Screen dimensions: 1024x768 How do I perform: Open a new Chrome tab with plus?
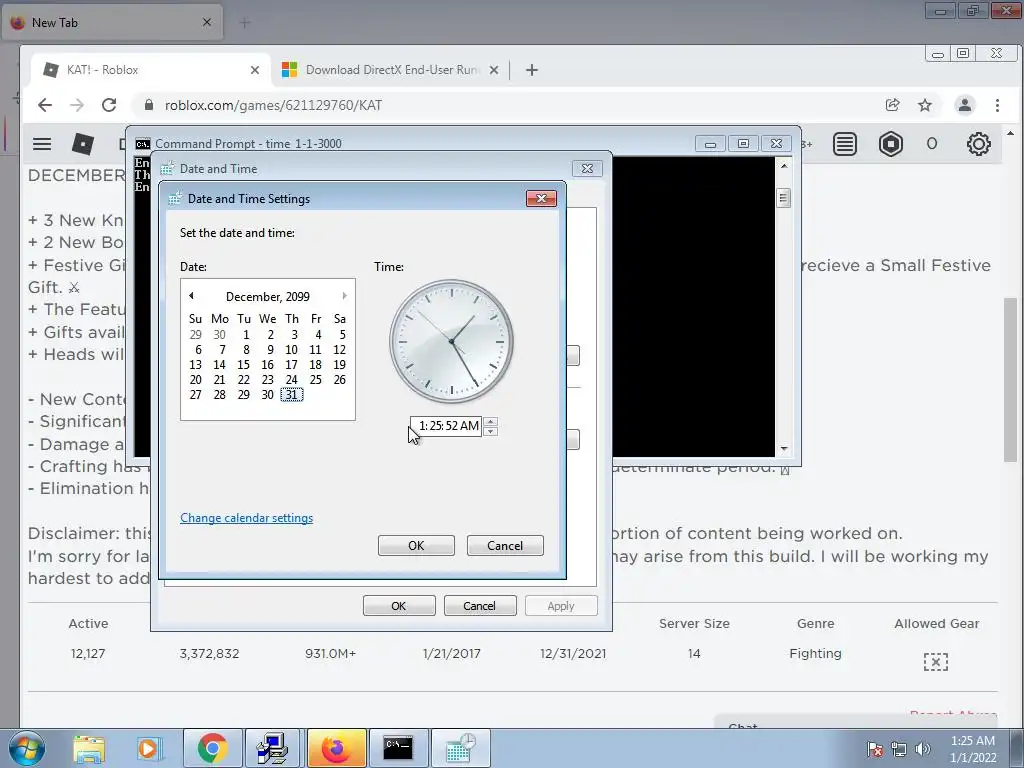532,70
